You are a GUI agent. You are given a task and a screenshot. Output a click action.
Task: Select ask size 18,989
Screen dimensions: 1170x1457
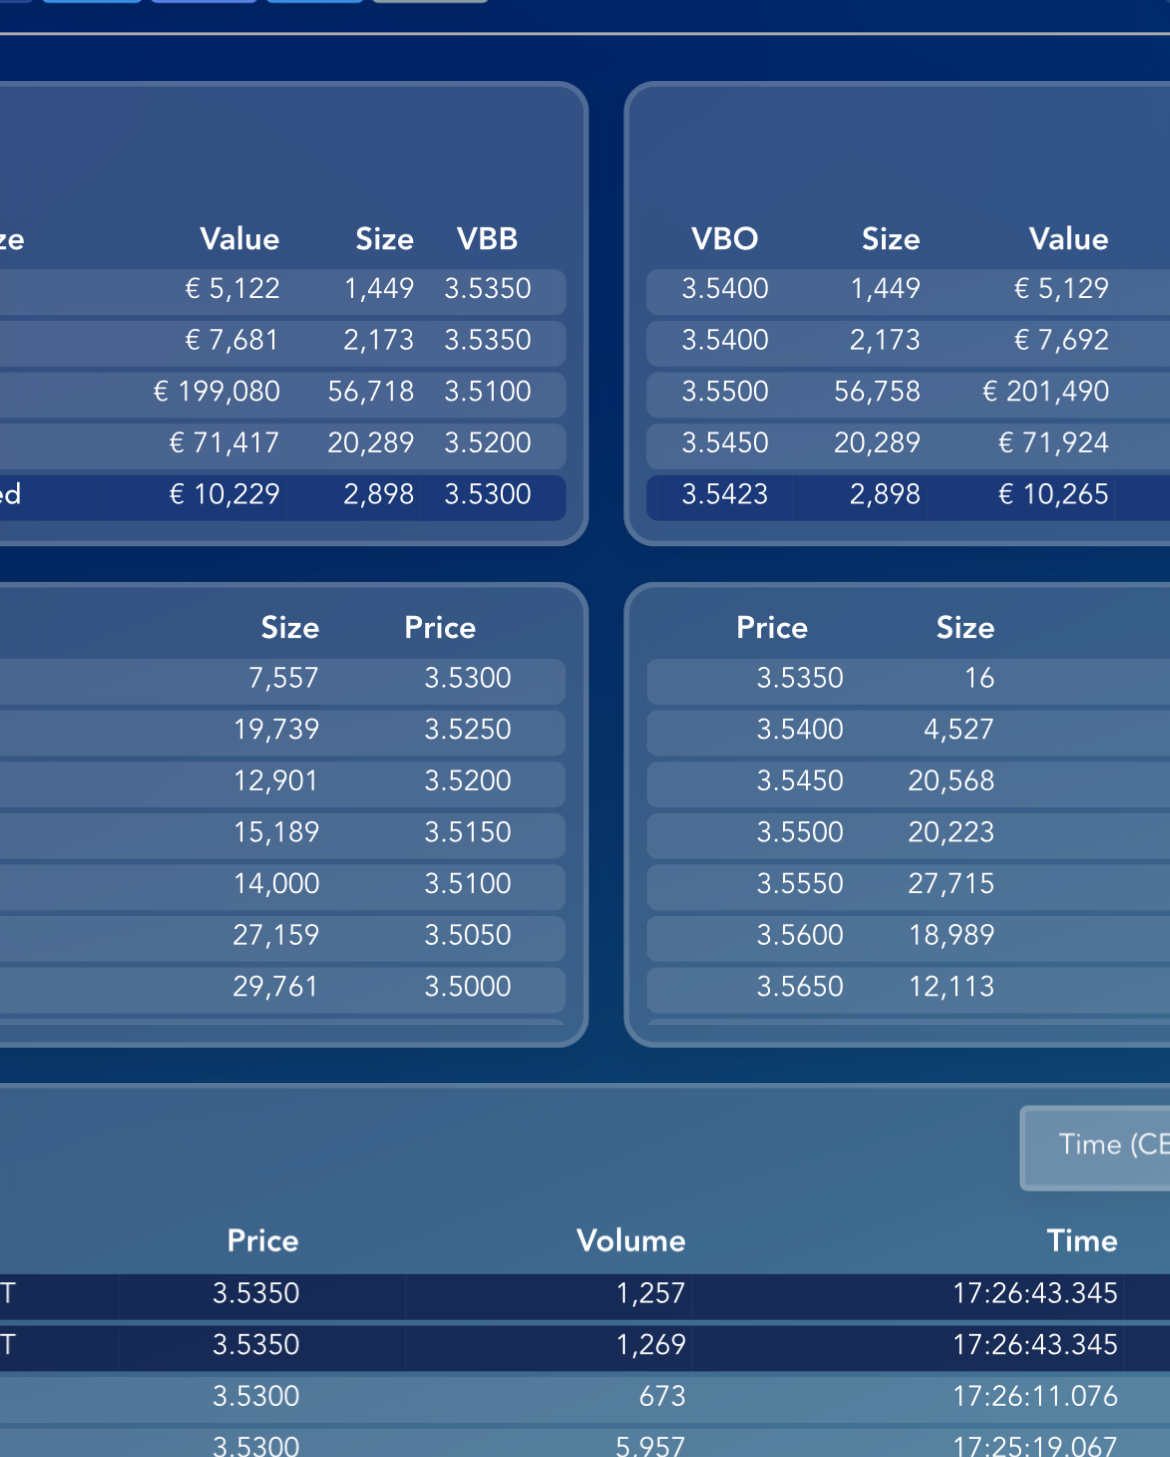coord(951,935)
